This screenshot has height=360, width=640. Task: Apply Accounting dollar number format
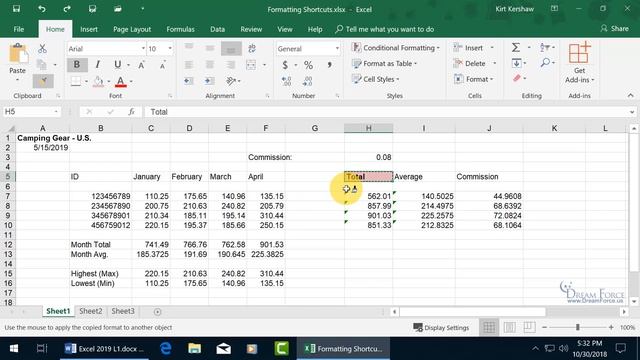(285, 64)
